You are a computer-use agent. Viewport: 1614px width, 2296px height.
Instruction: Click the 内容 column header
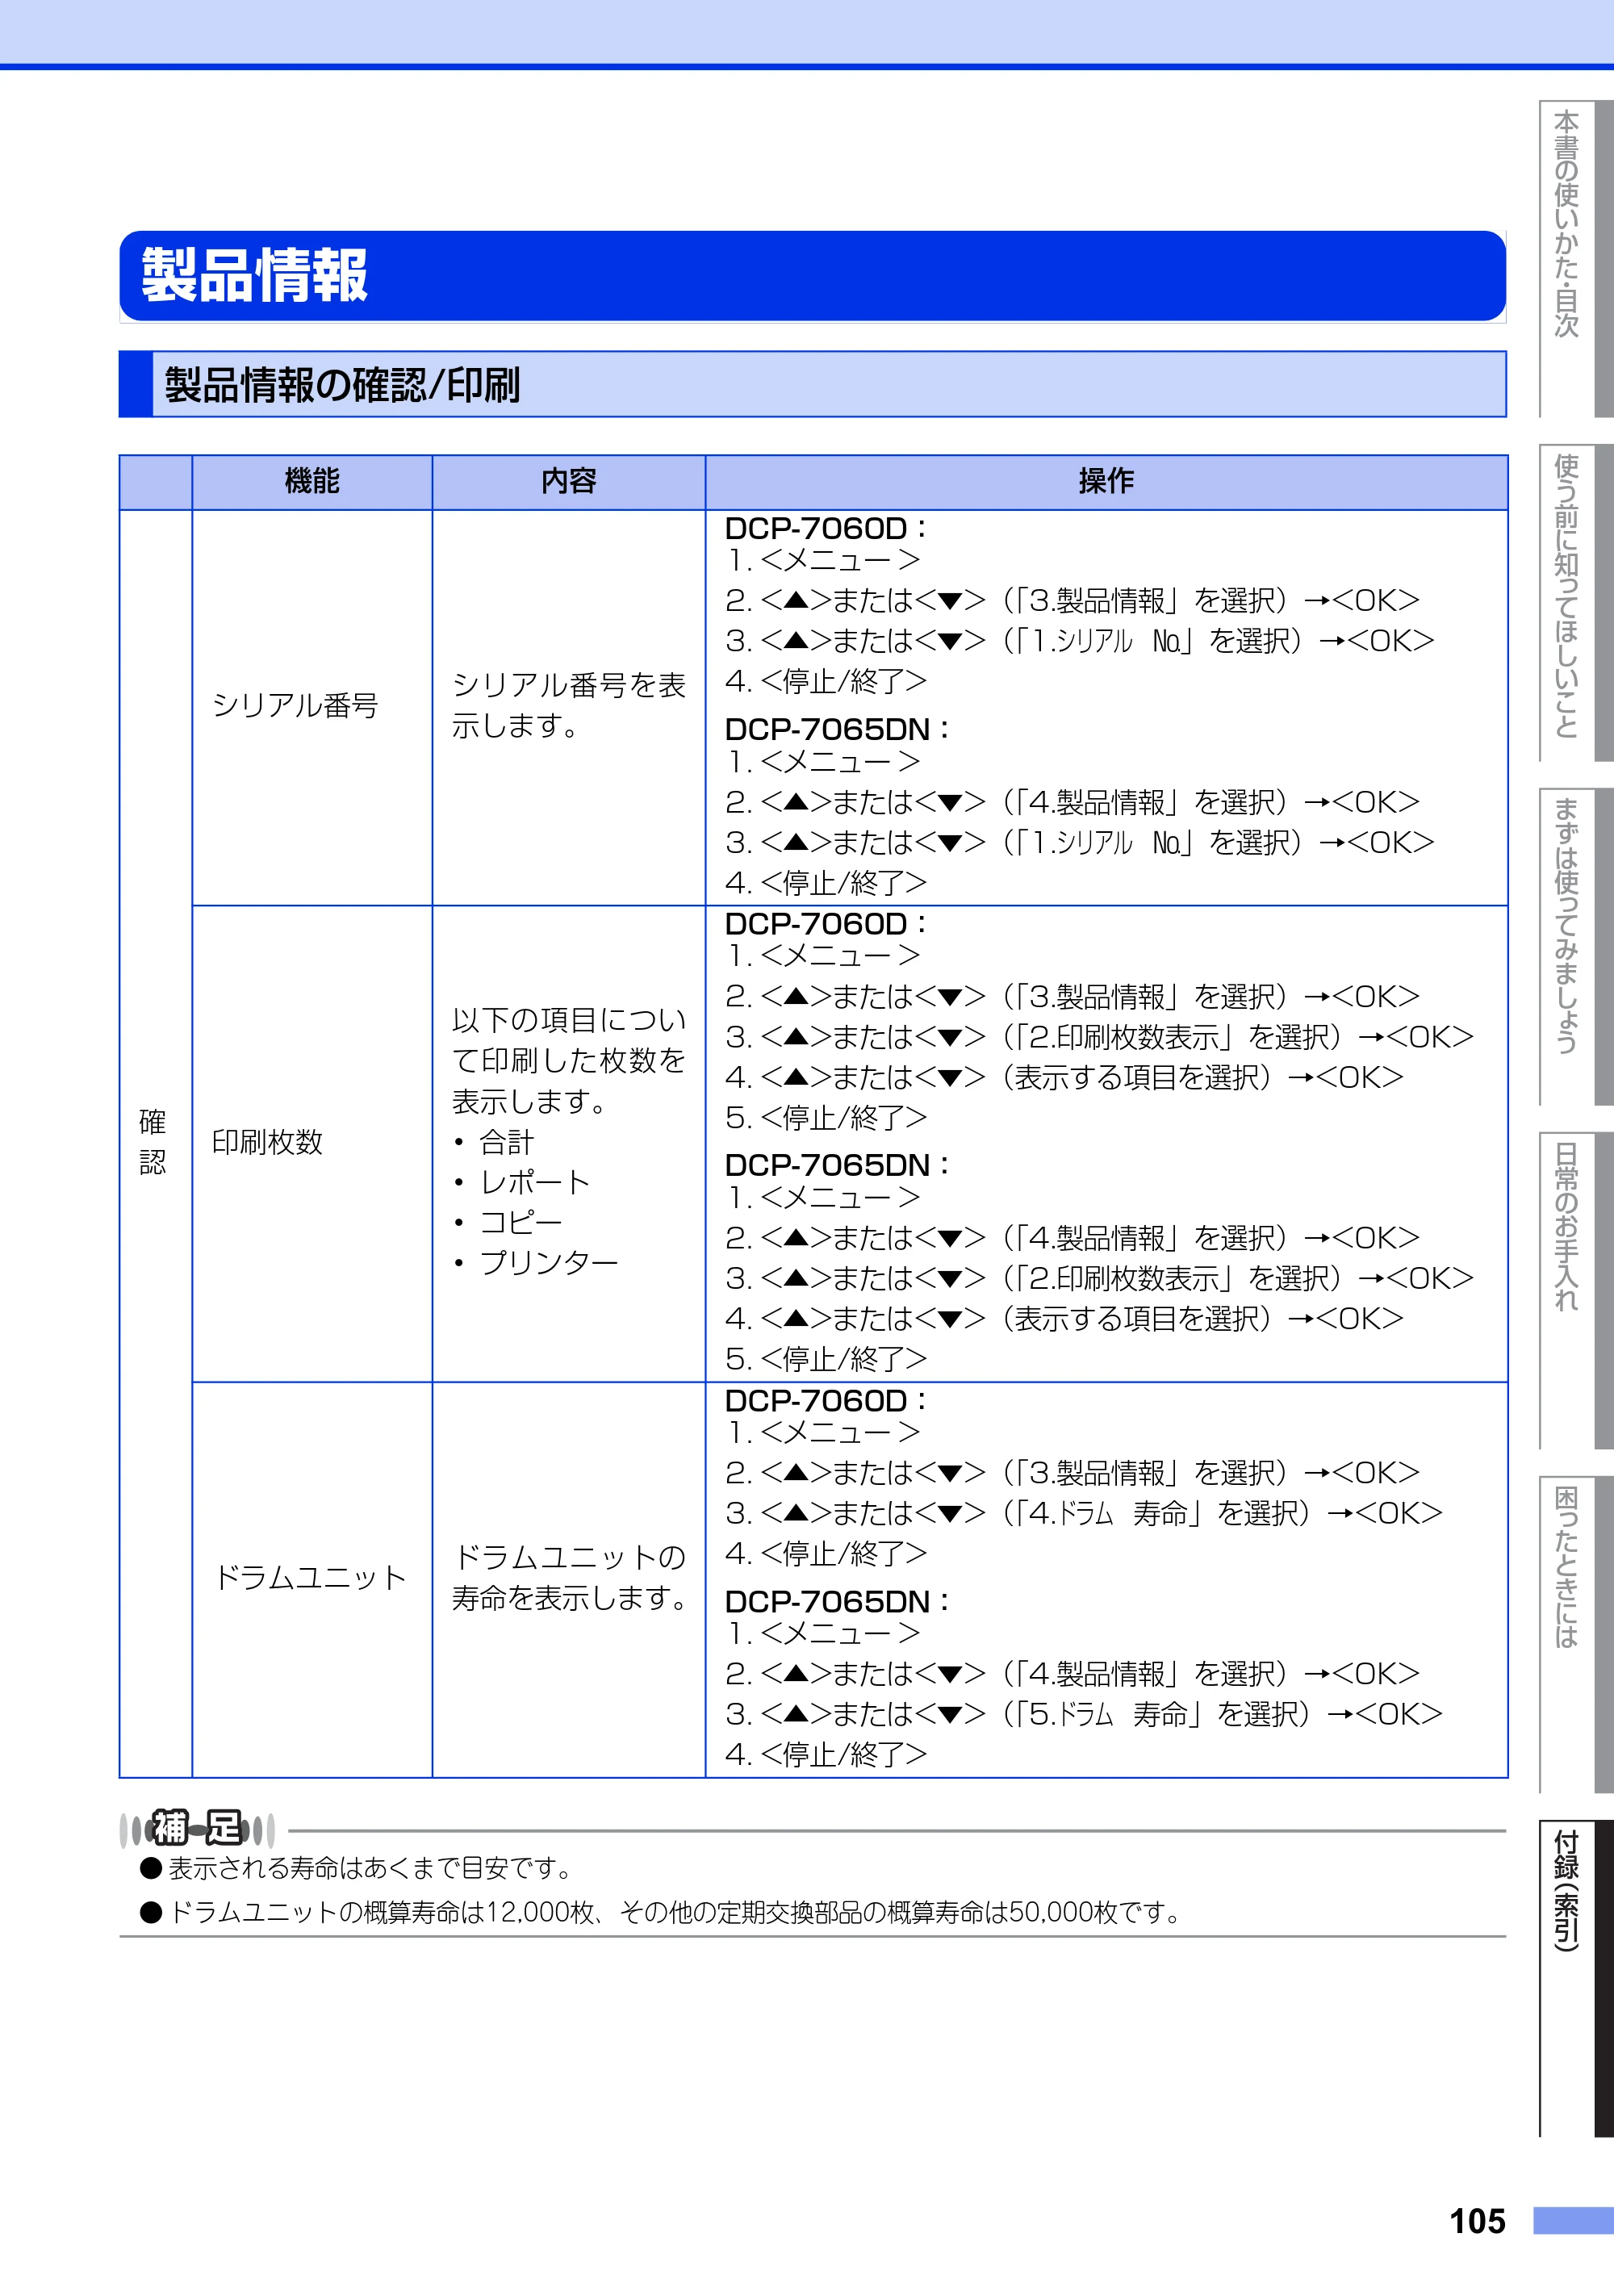[x=569, y=482]
